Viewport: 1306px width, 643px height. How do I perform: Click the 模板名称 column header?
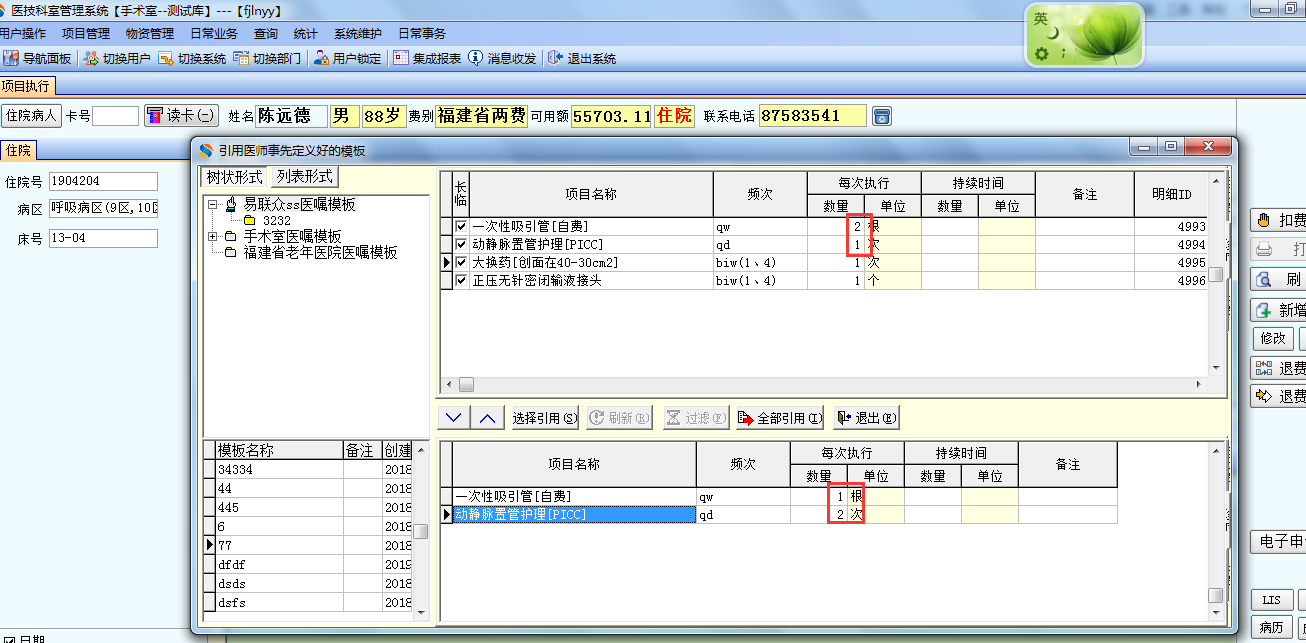click(x=279, y=451)
